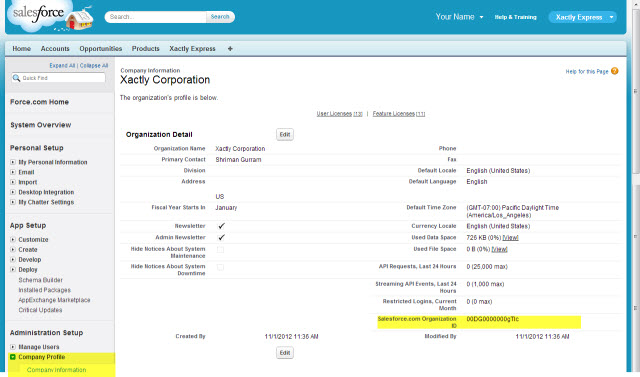Expand the Deploy section
The width and height of the screenshot is (640, 377).
[x=13, y=270]
